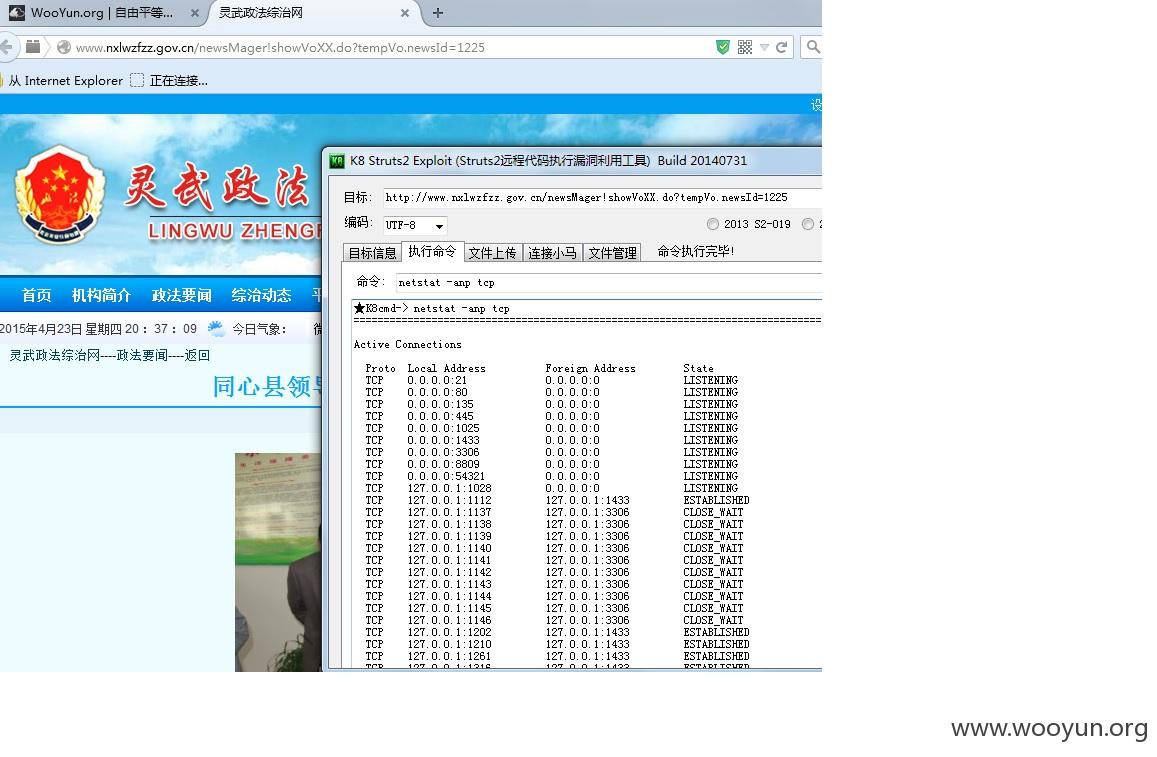The height and width of the screenshot is (757, 1157).
Task: Open the 政法要闻 navigation menu item
Action: coord(182,295)
